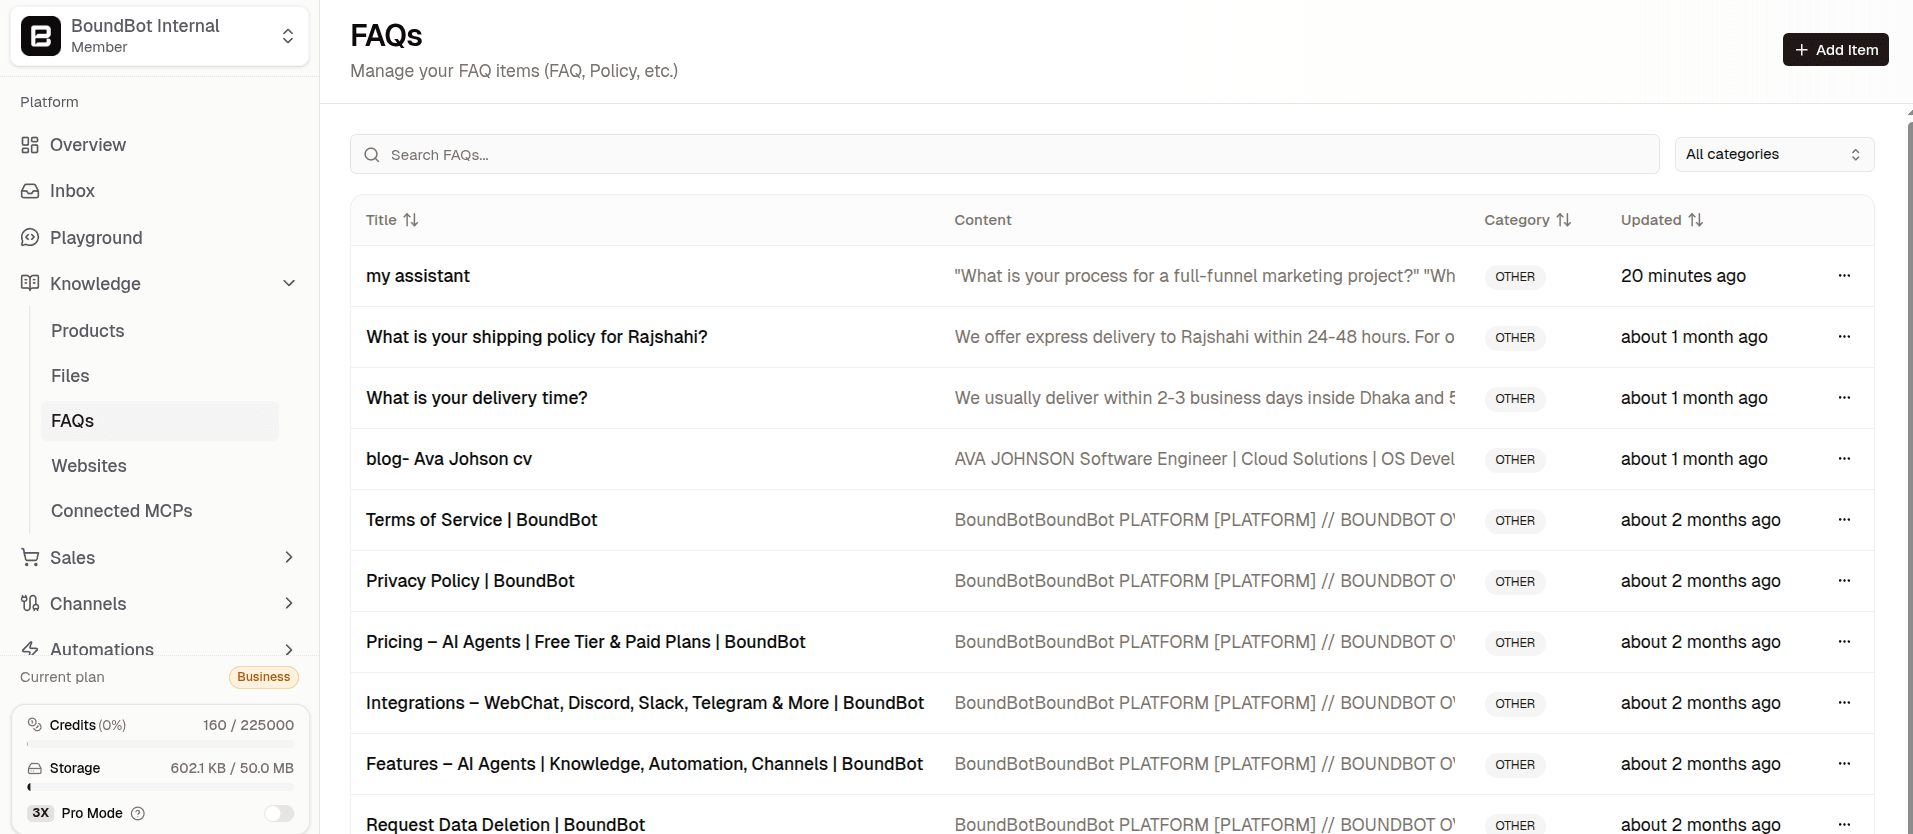
Task: Click the Add Item button
Action: (1835, 50)
